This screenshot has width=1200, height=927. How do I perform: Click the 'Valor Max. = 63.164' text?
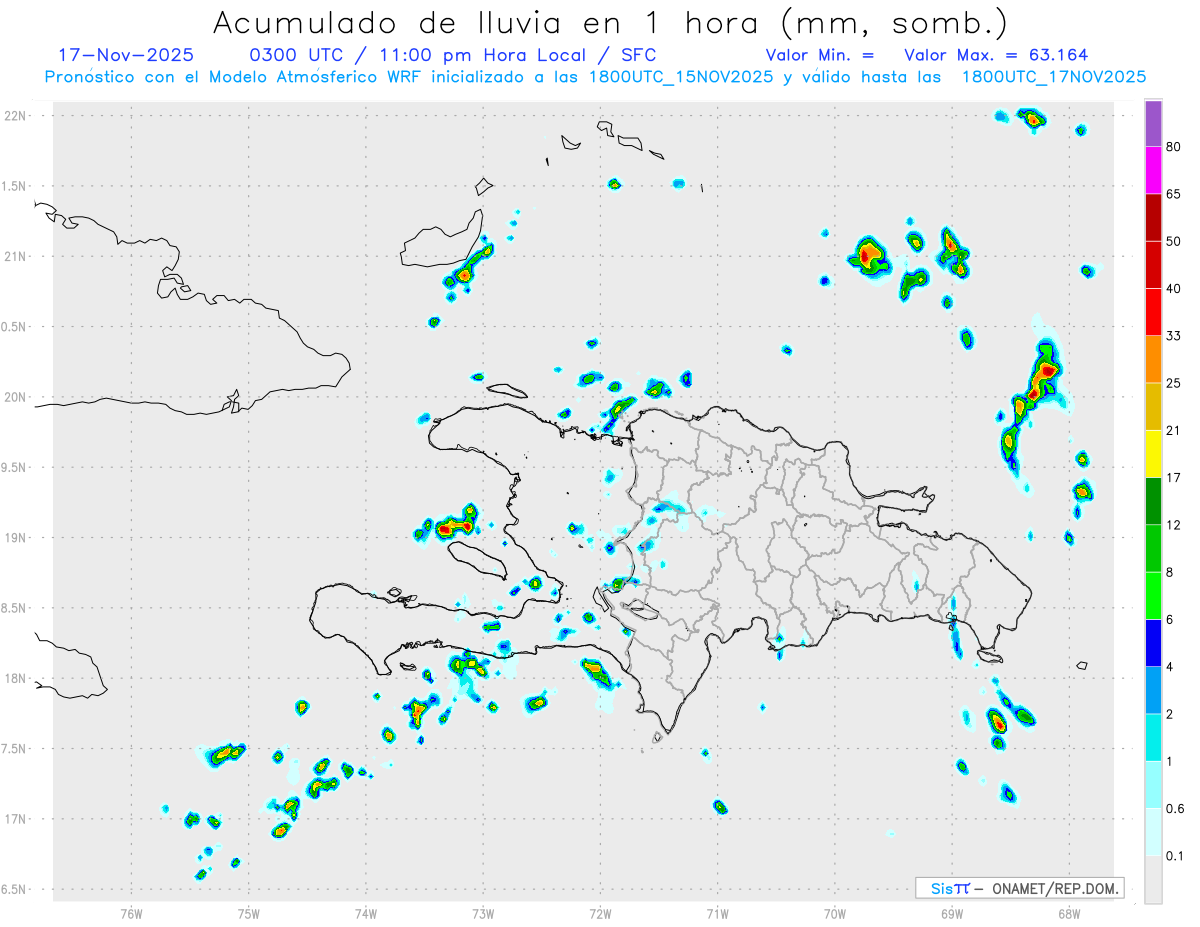coord(996,55)
